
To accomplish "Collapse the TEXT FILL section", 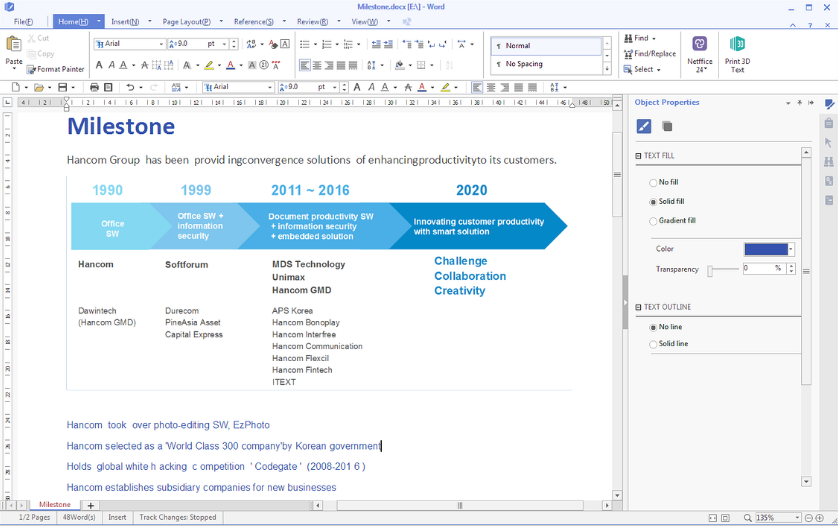I will pyautogui.click(x=639, y=156).
